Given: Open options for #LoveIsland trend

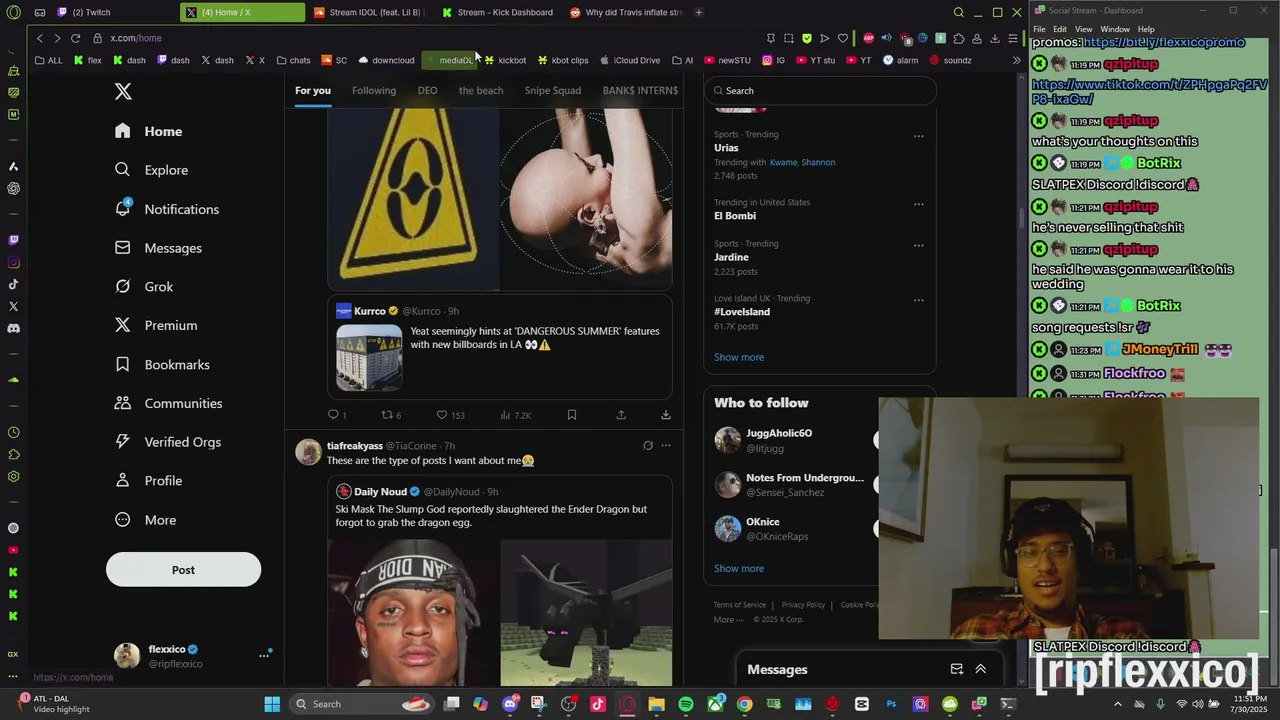Looking at the screenshot, I should tap(918, 300).
